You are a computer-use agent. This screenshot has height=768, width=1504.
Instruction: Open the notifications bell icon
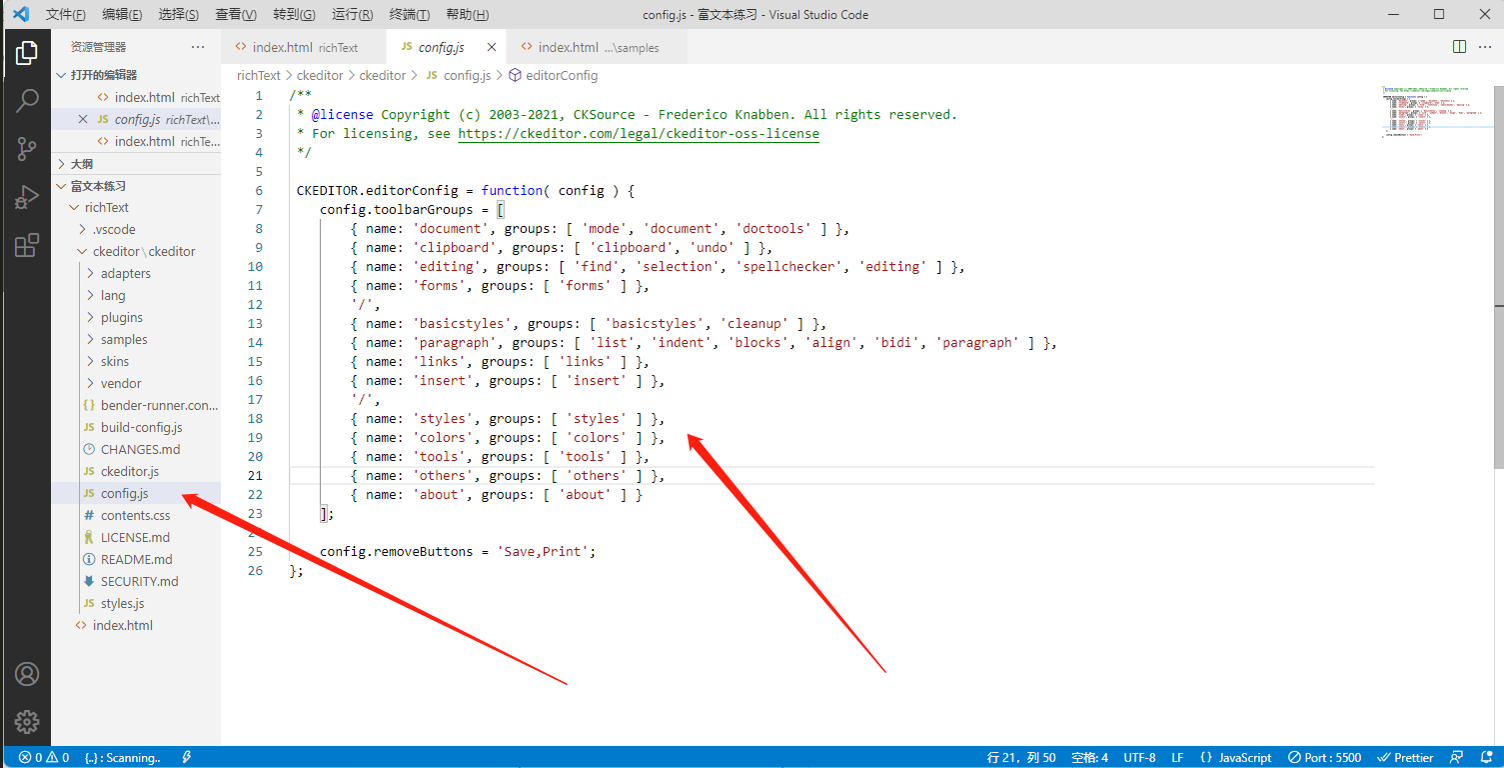point(1489,757)
